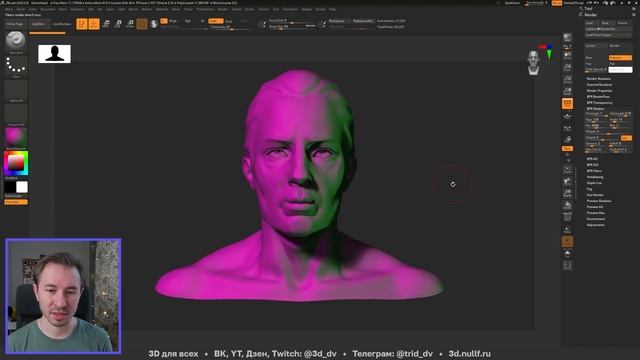The height and width of the screenshot is (360, 640).
Task: Click the Zoom3D view icon
Action: click(x=567, y=193)
